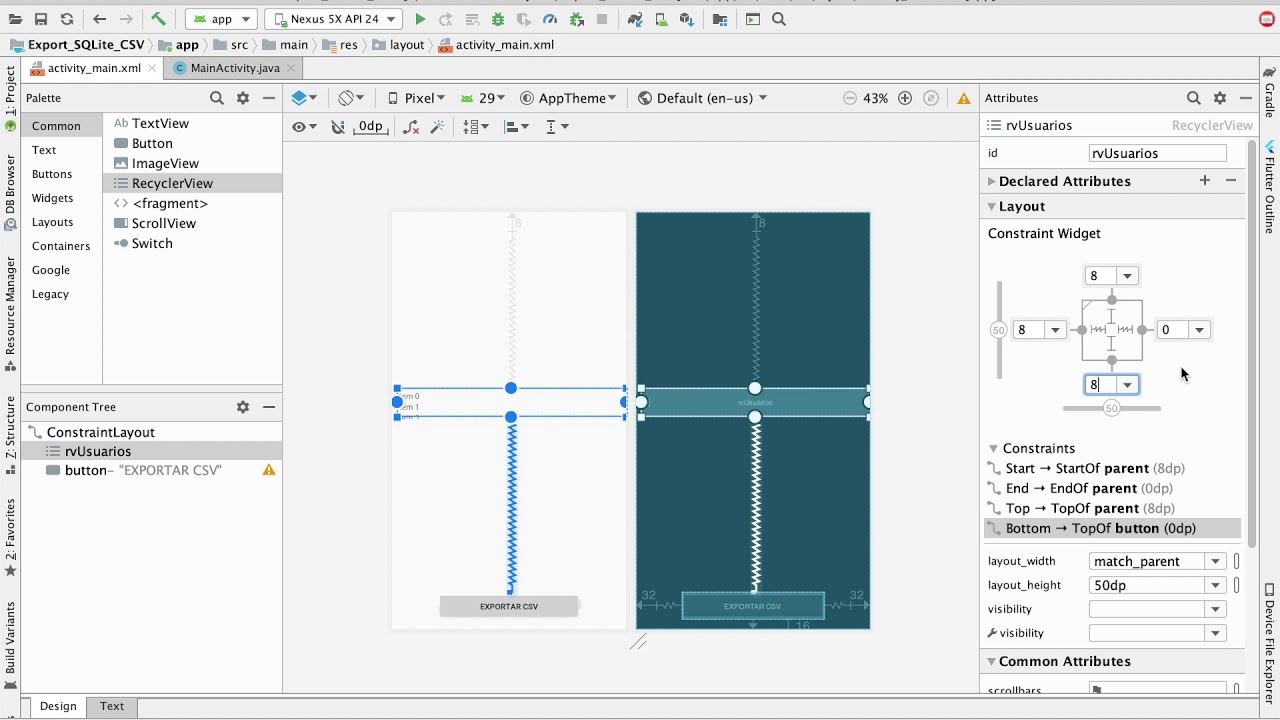Zoom in the design surface
1280x720 pixels.
[x=905, y=98]
